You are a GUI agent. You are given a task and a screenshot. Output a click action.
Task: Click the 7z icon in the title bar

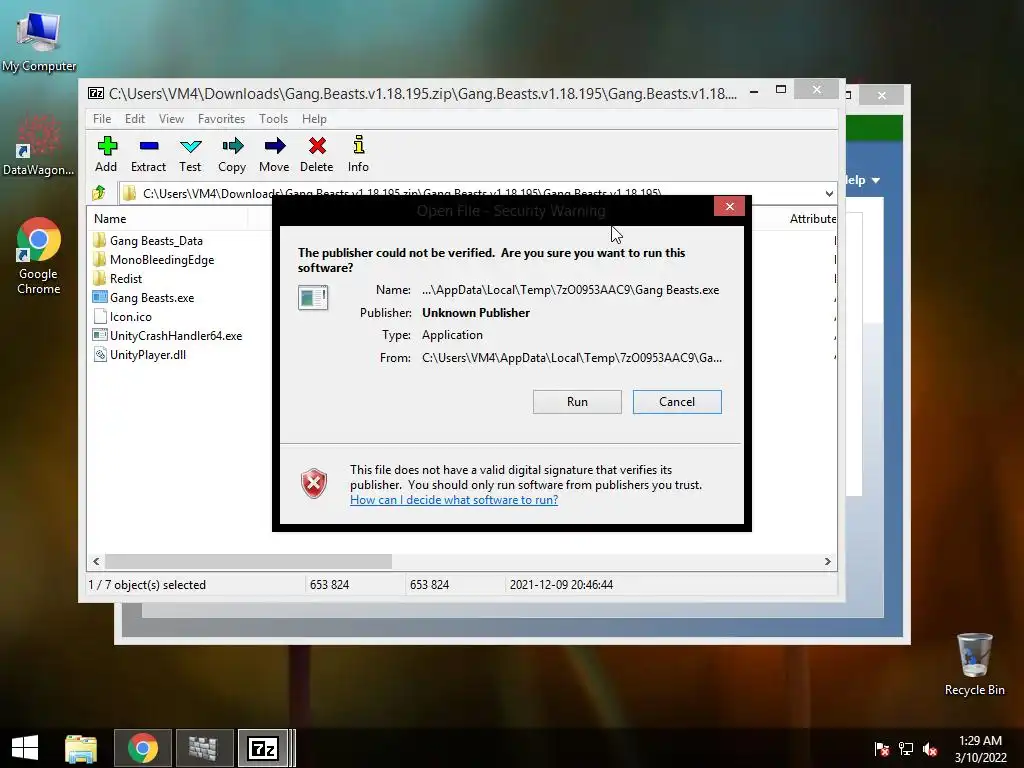coord(96,93)
